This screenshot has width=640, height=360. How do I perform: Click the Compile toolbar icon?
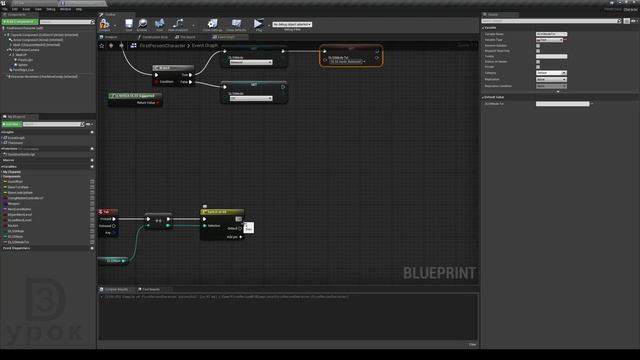click(104, 24)
